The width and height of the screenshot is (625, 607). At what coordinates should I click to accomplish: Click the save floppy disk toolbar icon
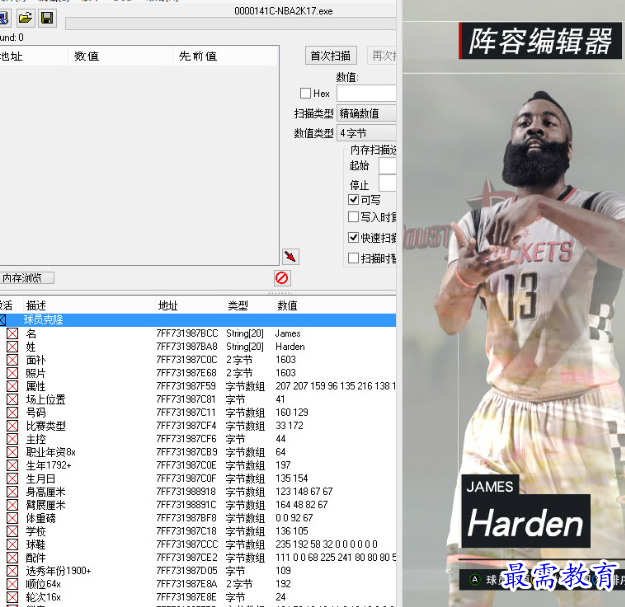click(x=47, y=18)
